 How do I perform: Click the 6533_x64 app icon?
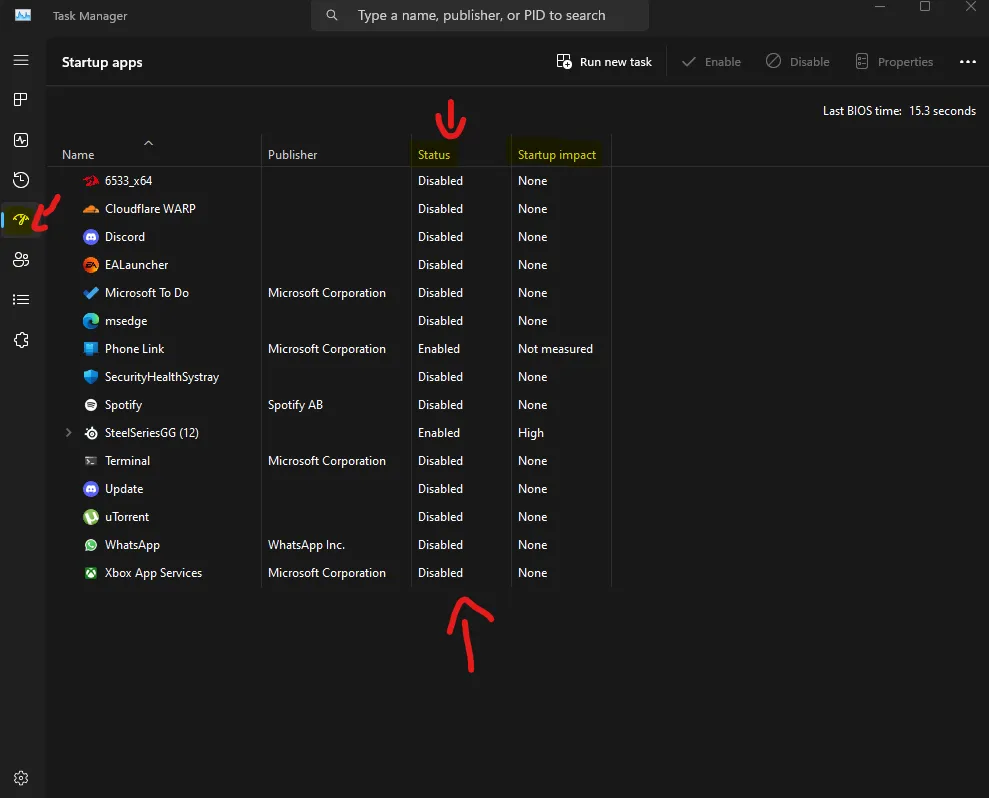(x=91, y=181)
